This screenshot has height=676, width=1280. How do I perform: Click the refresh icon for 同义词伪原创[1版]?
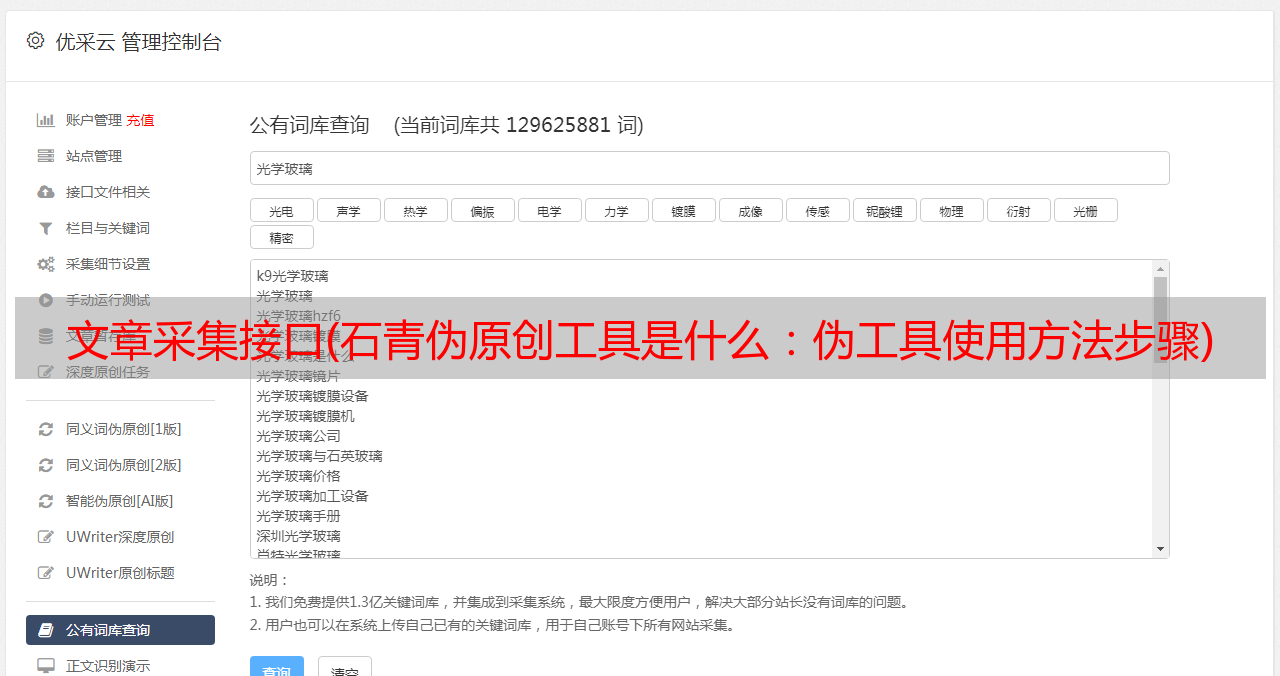[46, 429]
